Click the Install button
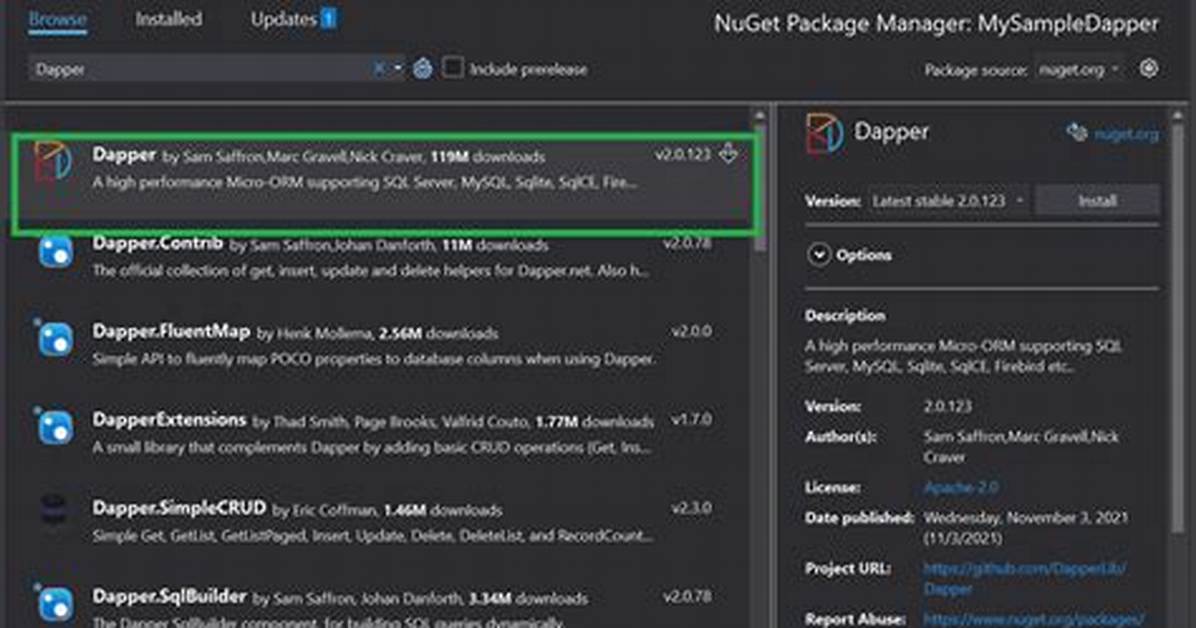The height and width of the screenshot is (628, 1196). click(1097, 201)
